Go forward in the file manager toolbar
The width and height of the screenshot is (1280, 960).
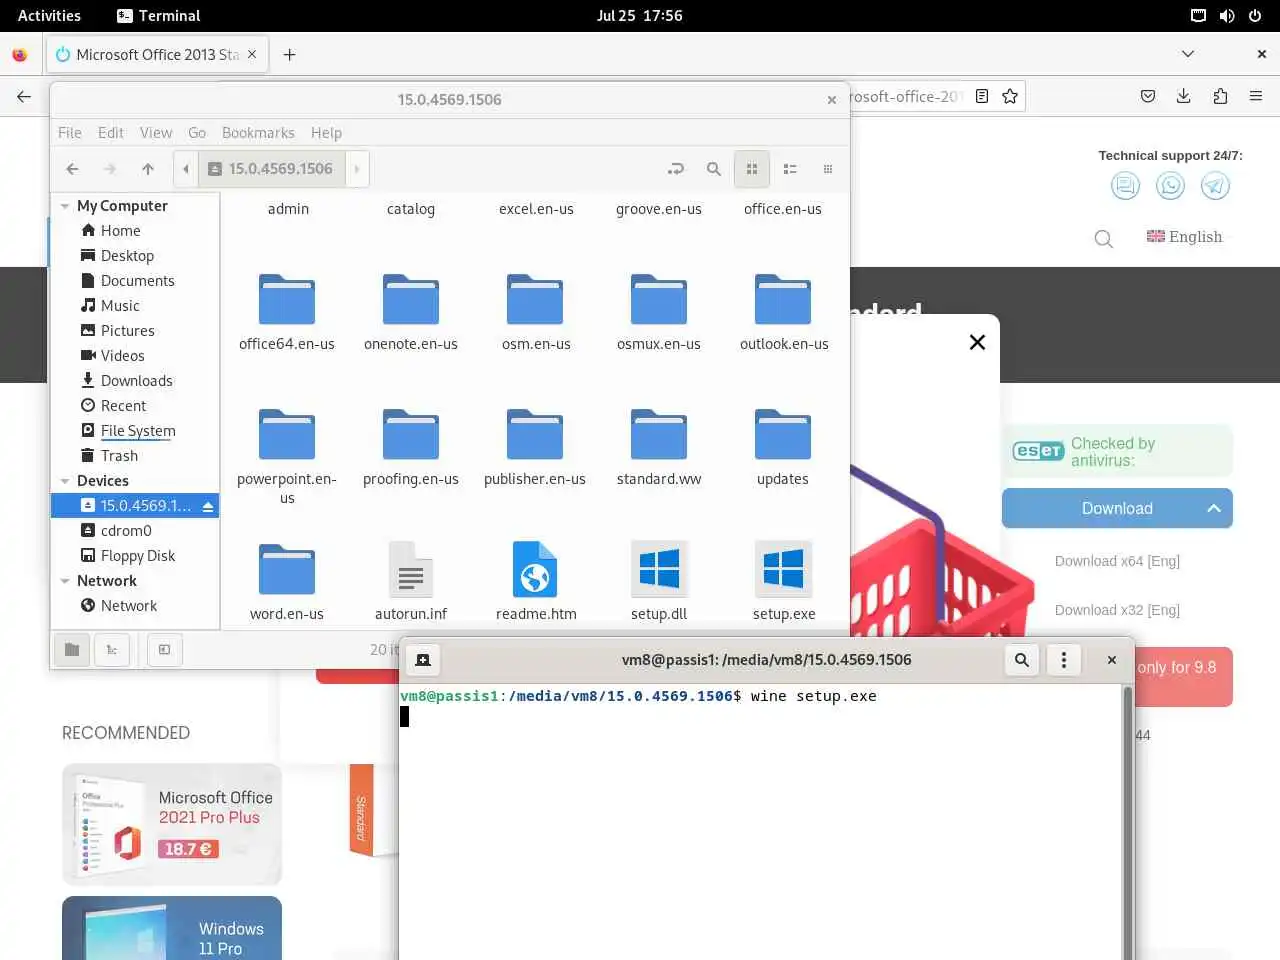click(x=110, y=169)
